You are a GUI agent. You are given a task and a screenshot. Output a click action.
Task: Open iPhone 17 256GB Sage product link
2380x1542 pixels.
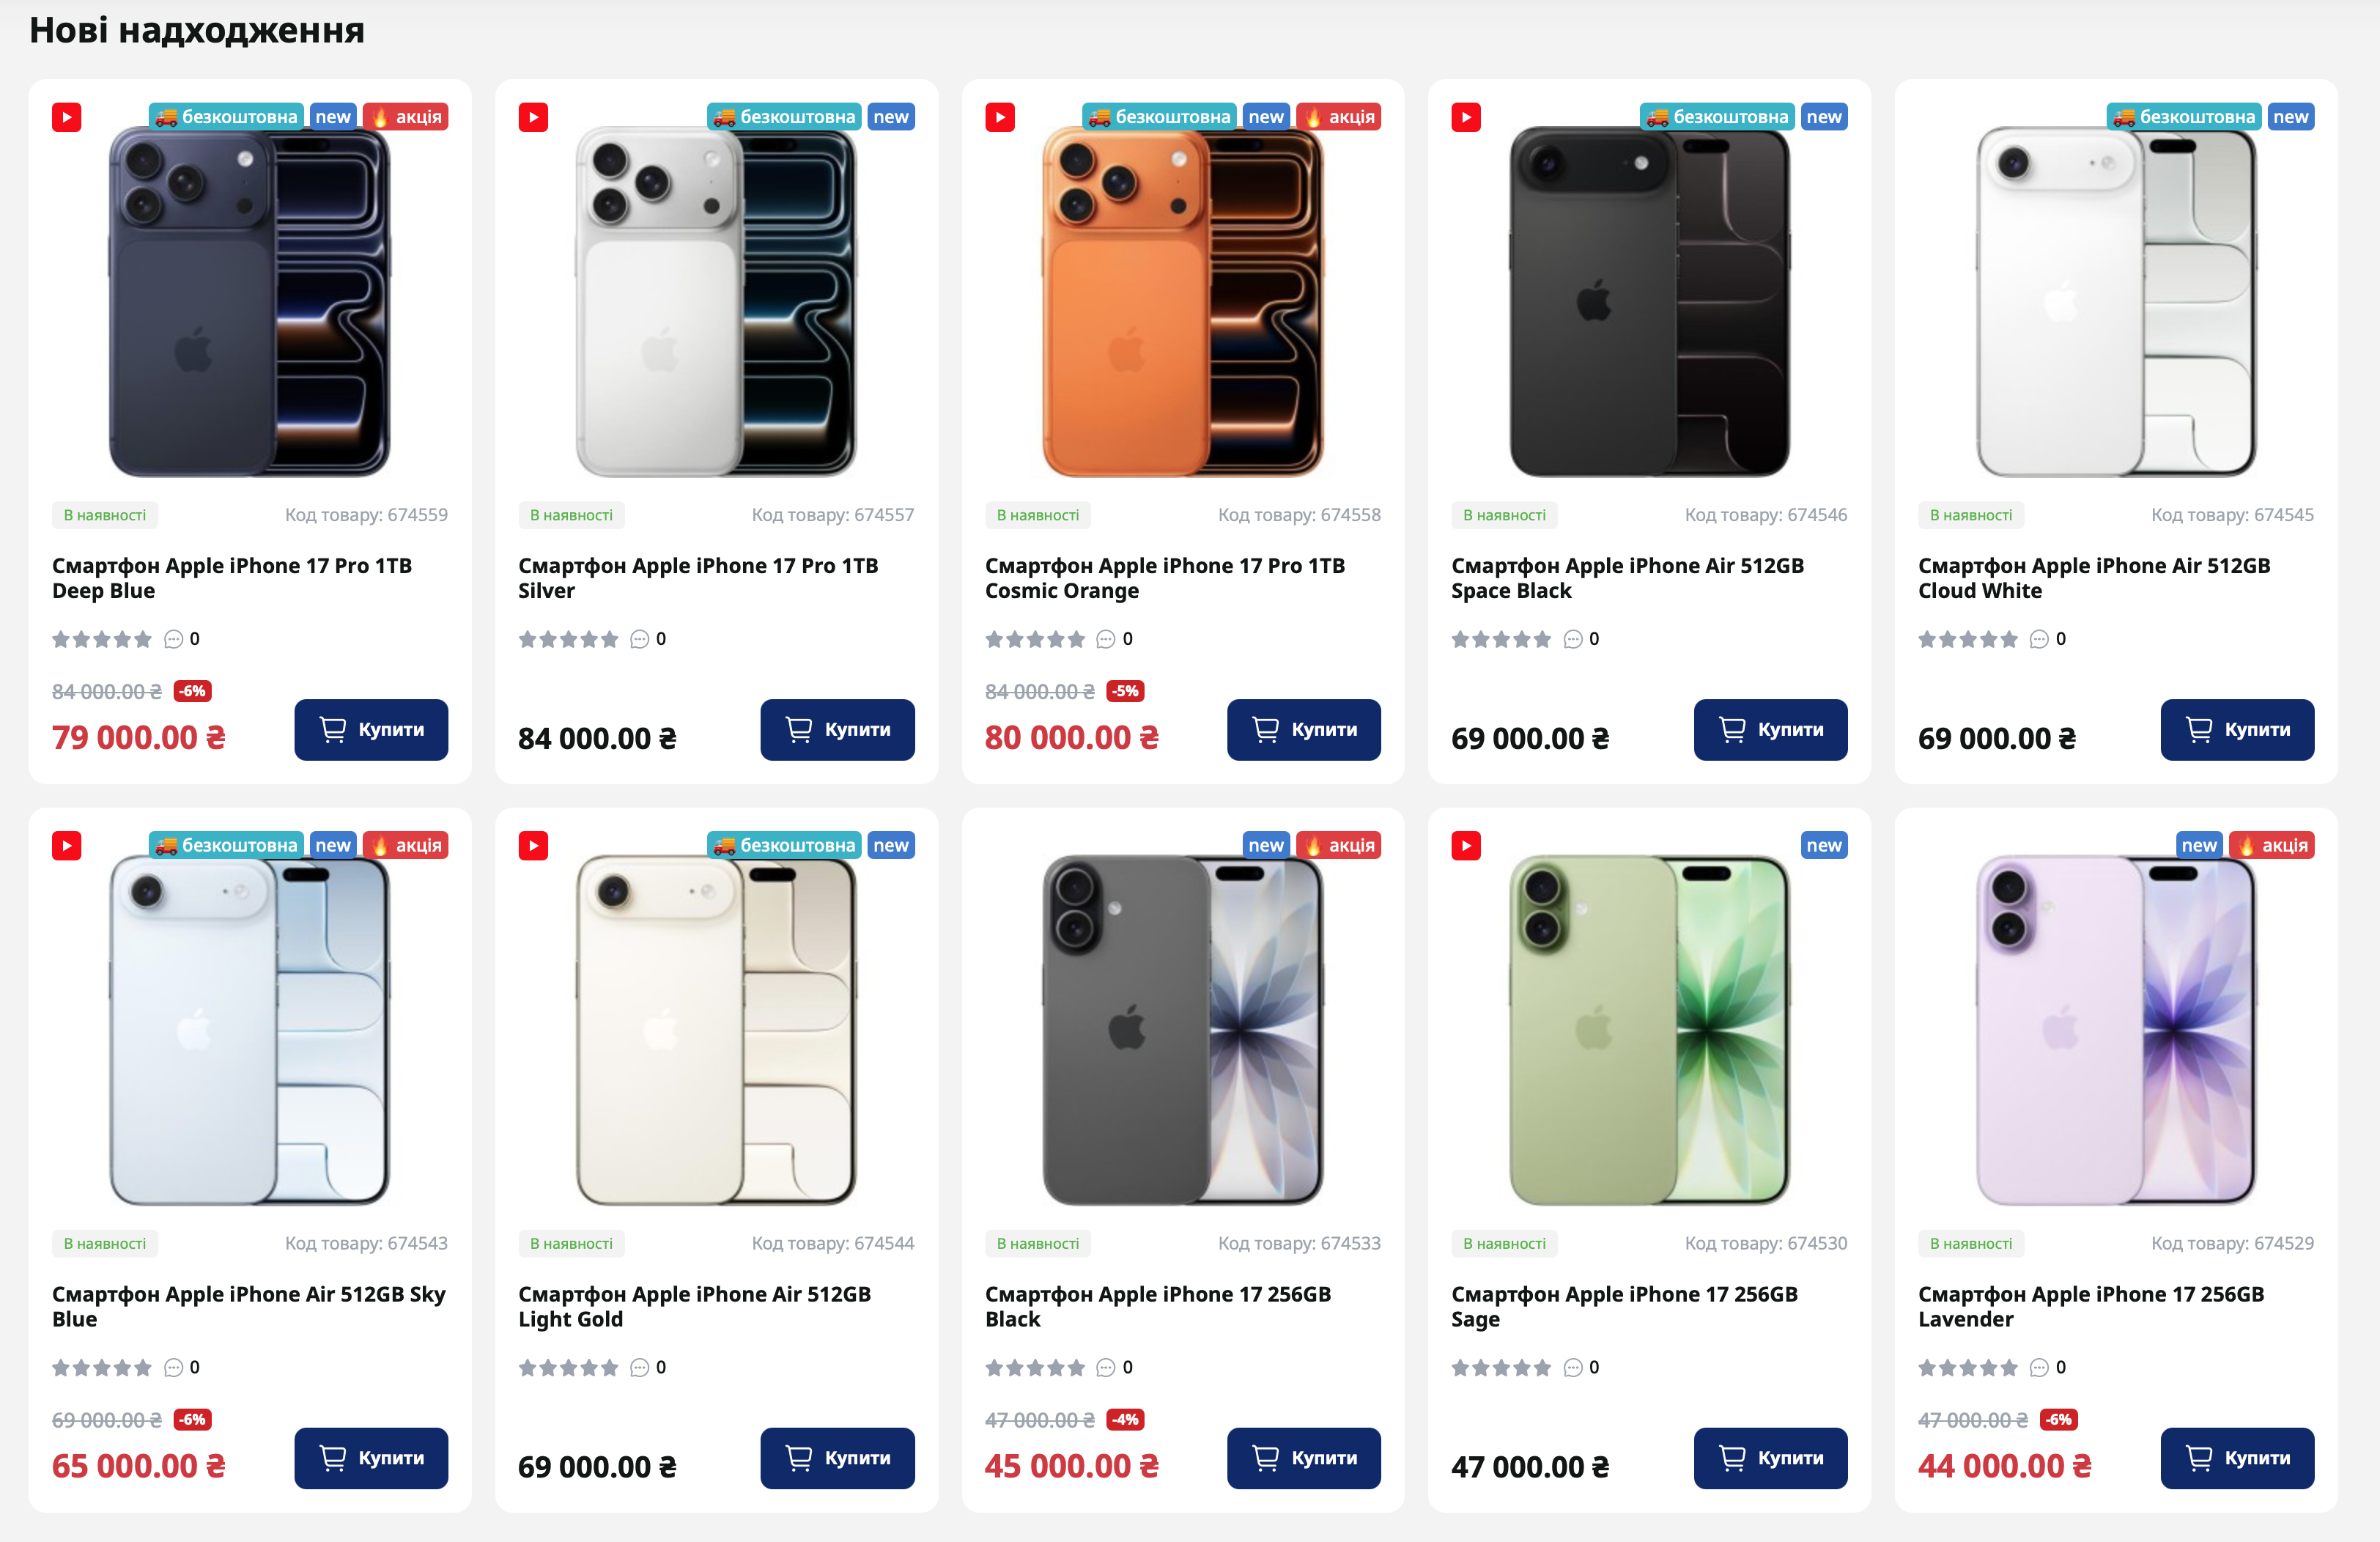click(1624, 1306)
